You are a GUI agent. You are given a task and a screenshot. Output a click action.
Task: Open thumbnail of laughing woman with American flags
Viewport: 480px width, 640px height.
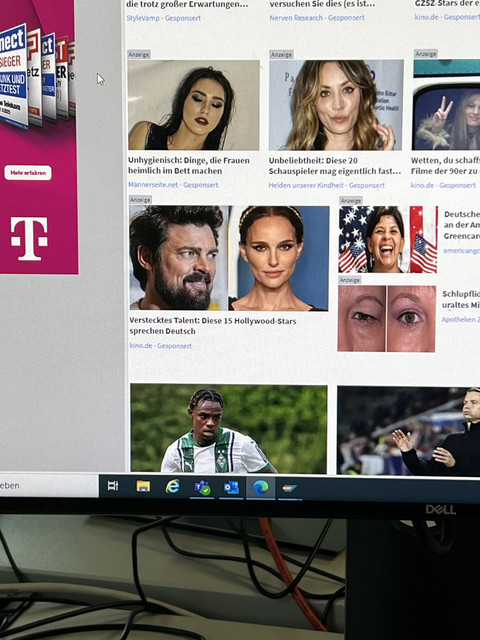pos(388,239)
